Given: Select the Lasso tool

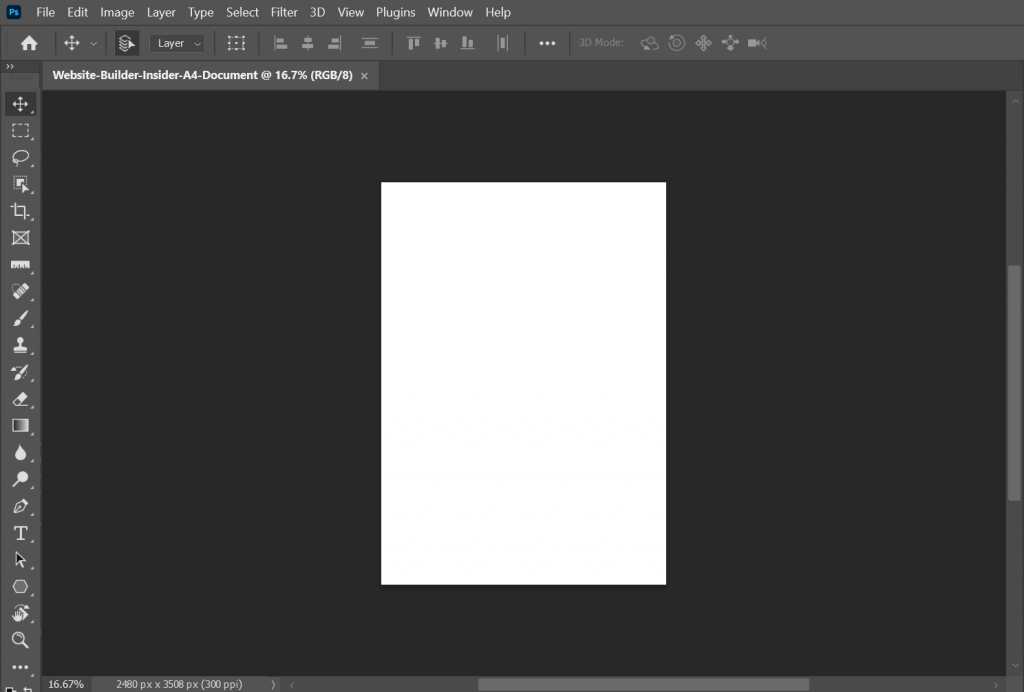Looking at the screenshot, I should [x=21, y=157].
